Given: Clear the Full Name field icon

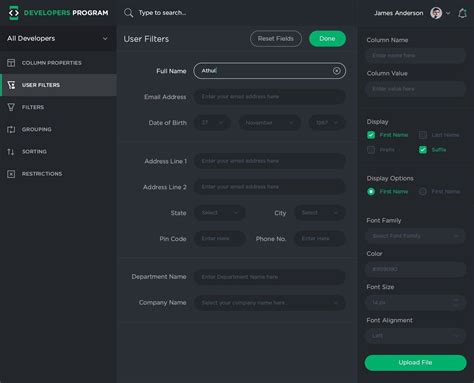Looking at the screenshot, I should (337, 71).
